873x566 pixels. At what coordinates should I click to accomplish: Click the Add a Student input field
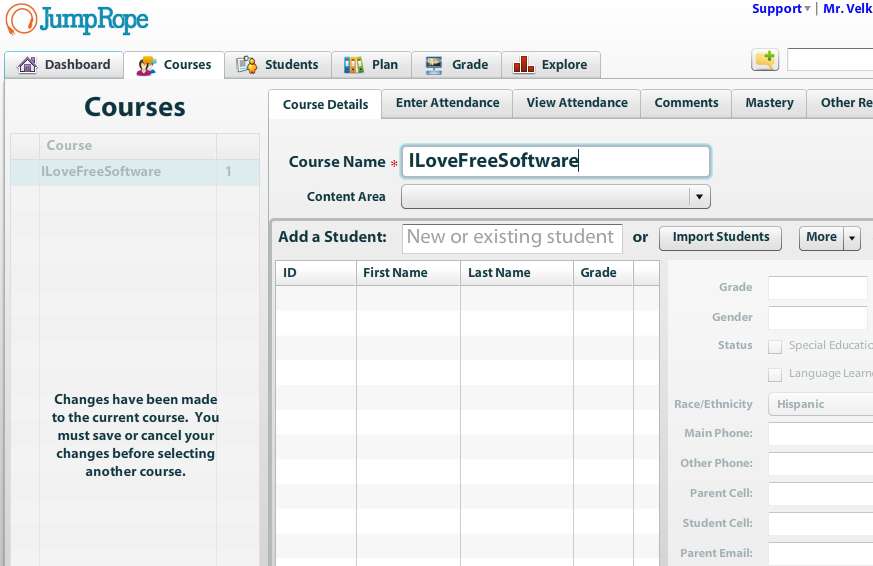512,237
